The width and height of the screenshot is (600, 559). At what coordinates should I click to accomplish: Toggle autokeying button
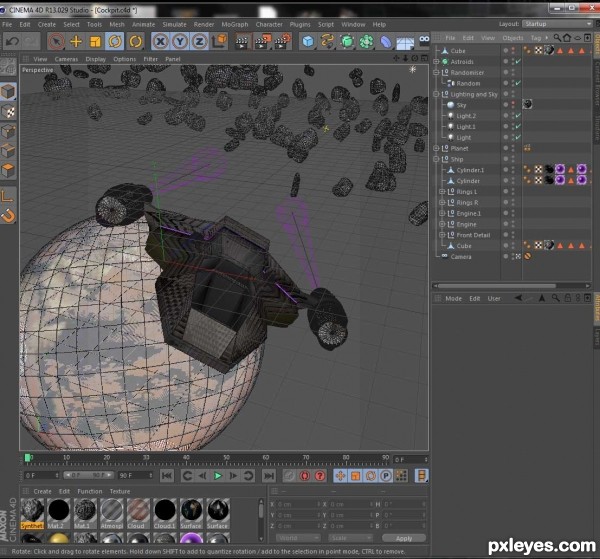tap(305, 476)
